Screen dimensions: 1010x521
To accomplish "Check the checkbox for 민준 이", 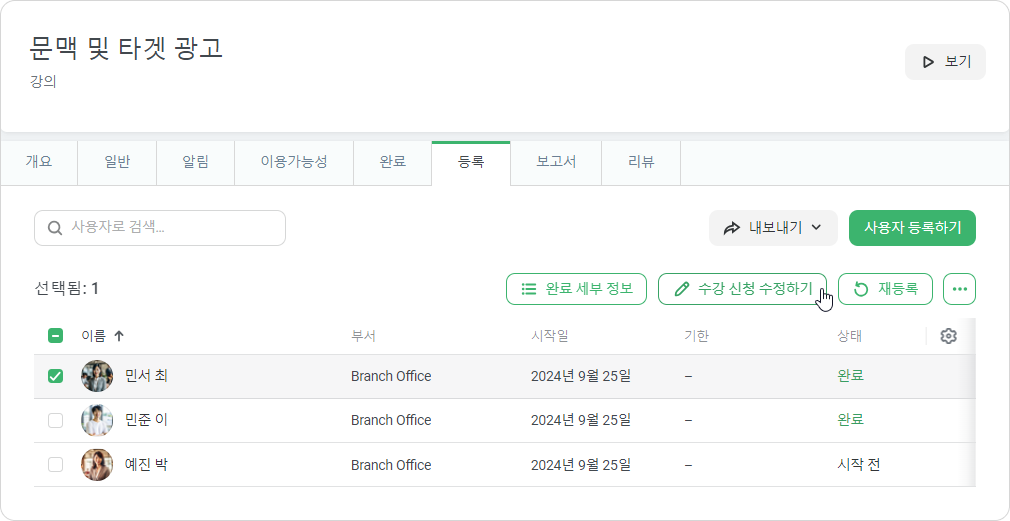I will 56,421.
